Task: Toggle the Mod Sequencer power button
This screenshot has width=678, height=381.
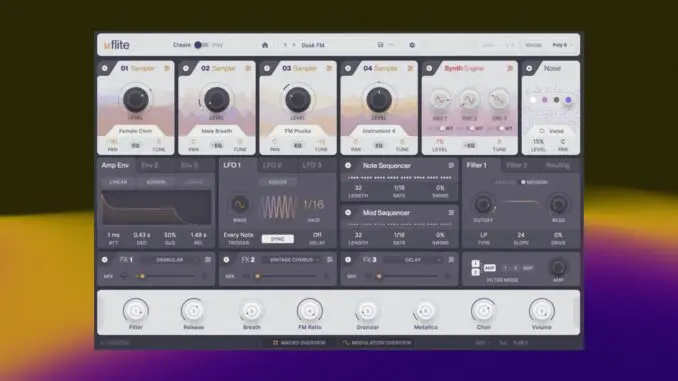Action: tap(348, 213)
